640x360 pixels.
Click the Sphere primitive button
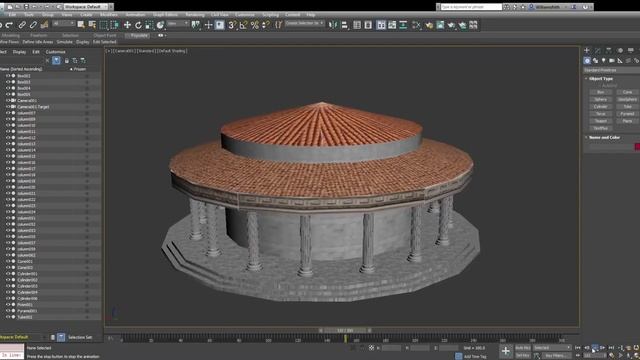coord(600,99)
